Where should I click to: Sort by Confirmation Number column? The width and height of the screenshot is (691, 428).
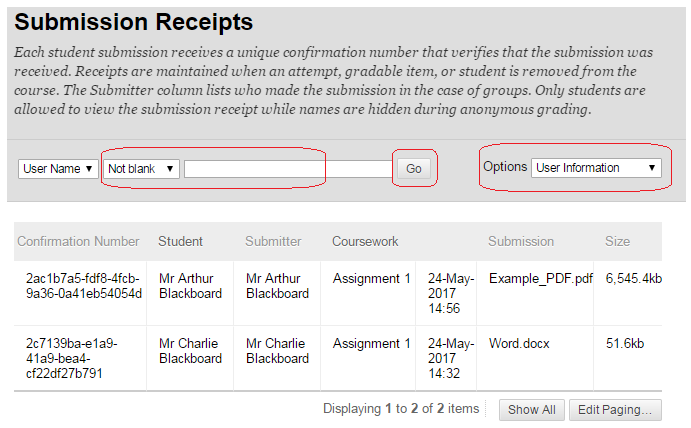pyautogui.click(x=79, y=241)
